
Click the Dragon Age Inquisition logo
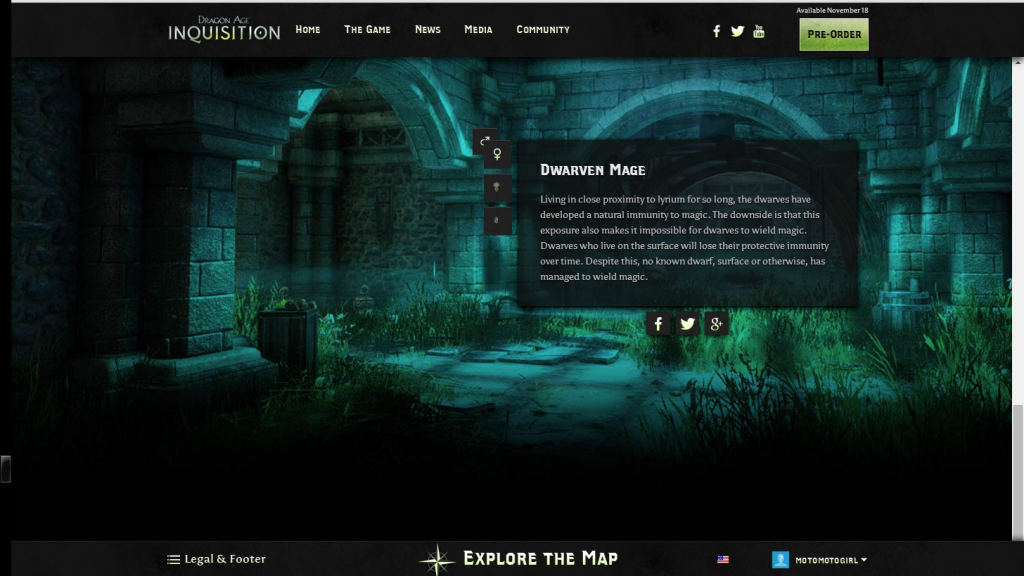click(x=224, y=29)
